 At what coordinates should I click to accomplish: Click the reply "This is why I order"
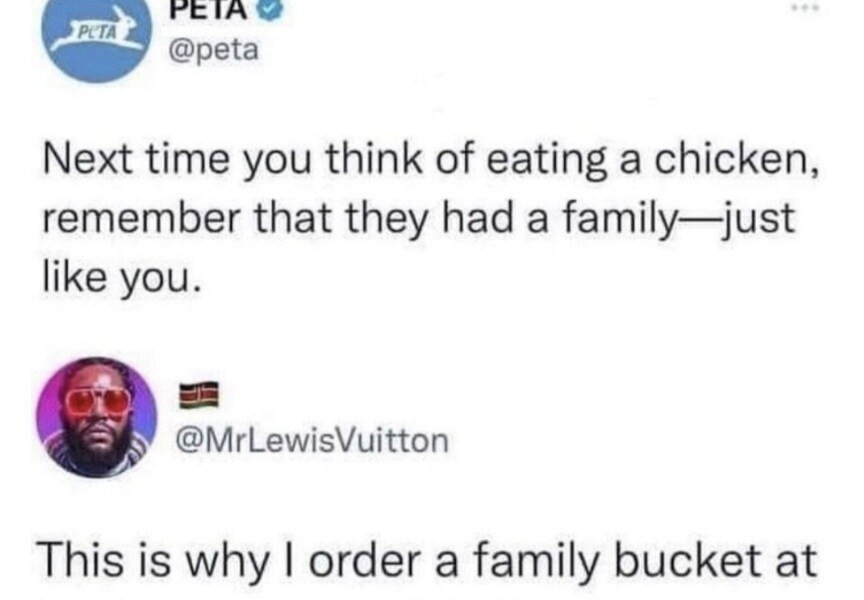[x=430, y=563]
